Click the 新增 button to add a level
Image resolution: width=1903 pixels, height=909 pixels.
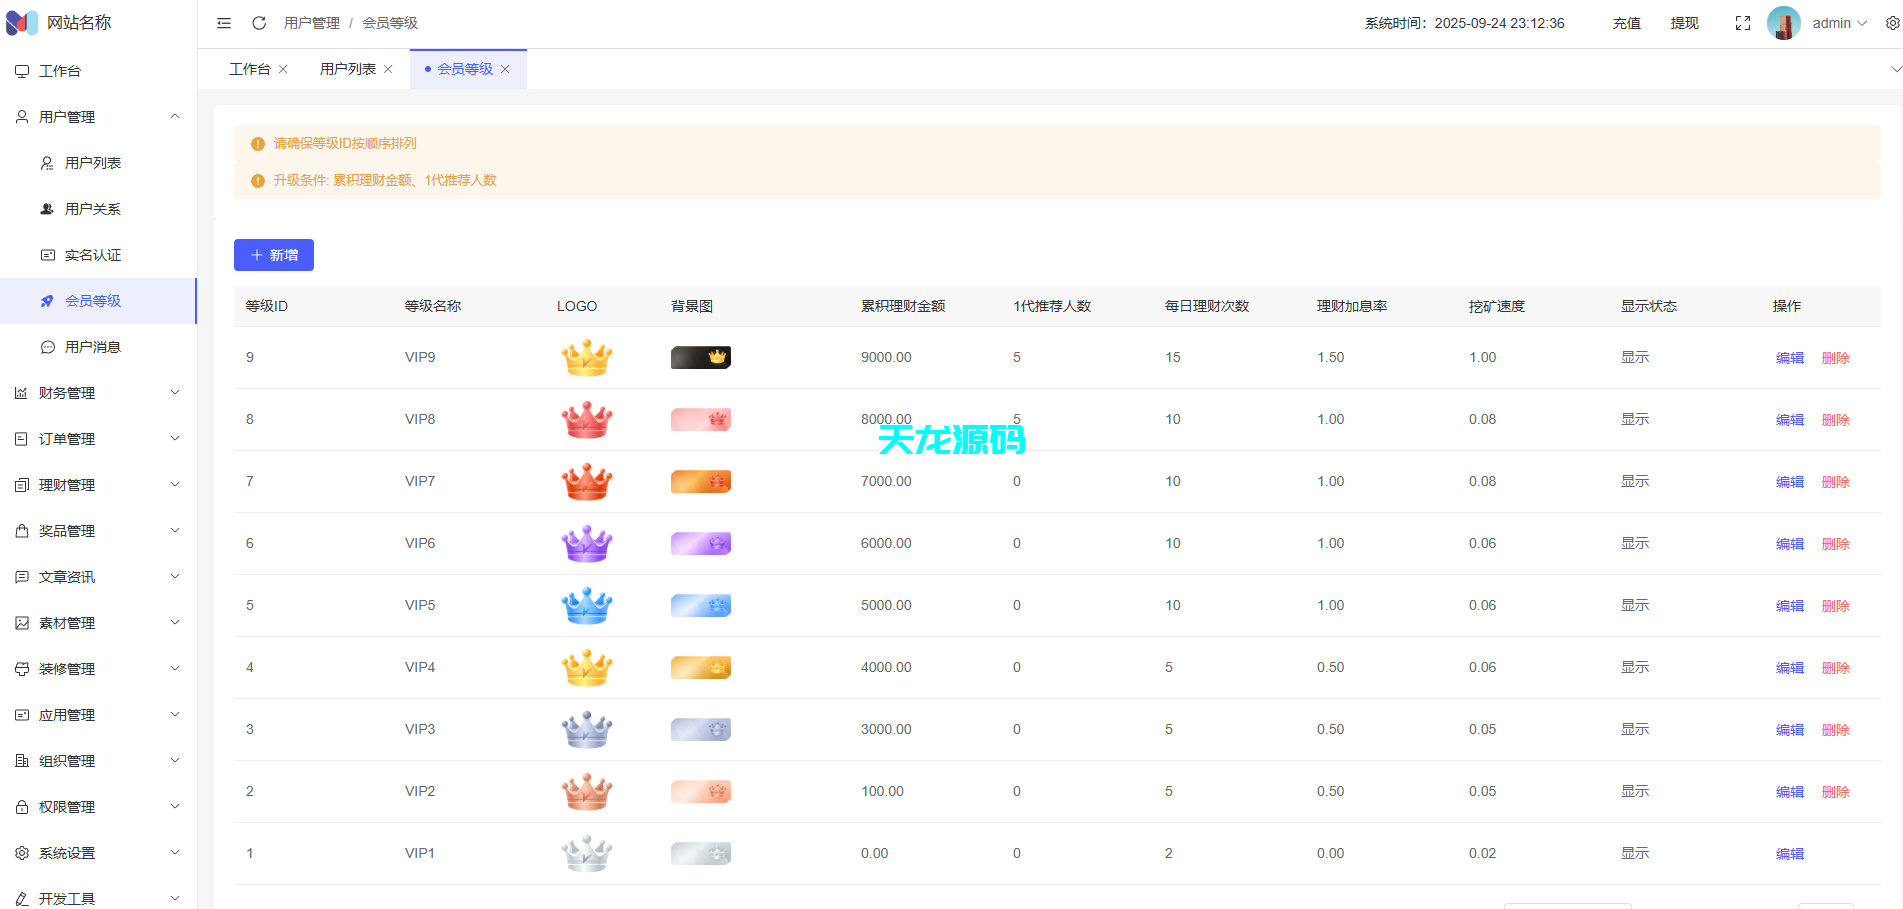(273, 255)
